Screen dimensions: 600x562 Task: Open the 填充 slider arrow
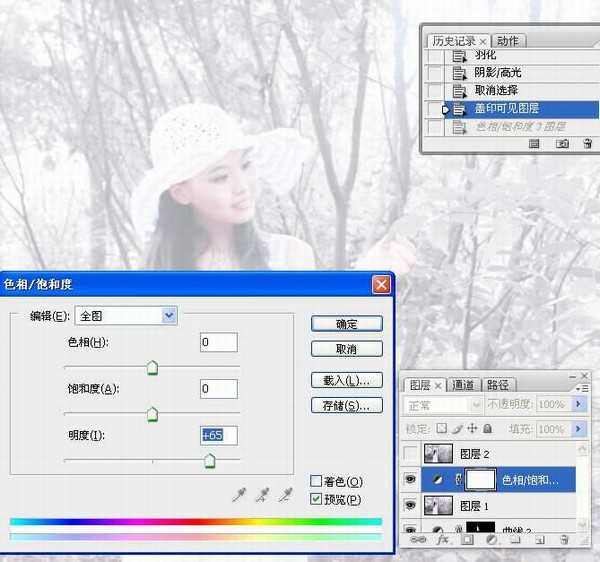pos(579,428)
